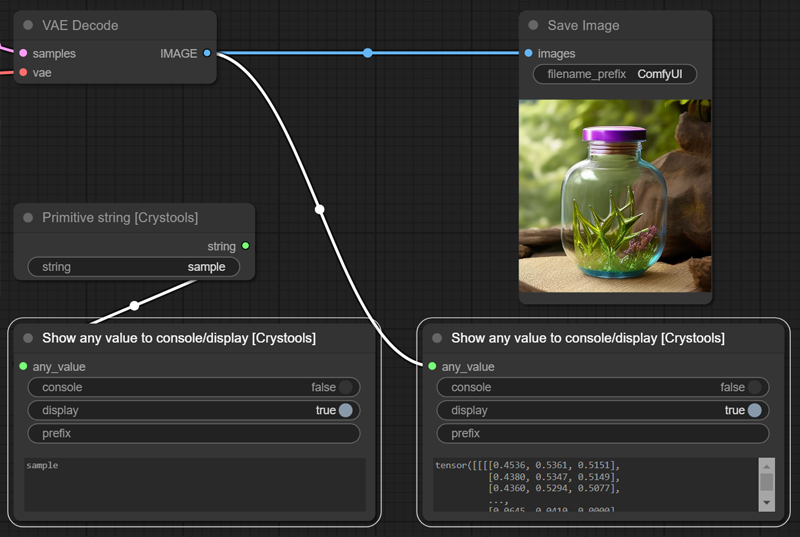Click the blue IMAGE output port
The width and height of the screenshot is (800, 537).
pos(207,53)
